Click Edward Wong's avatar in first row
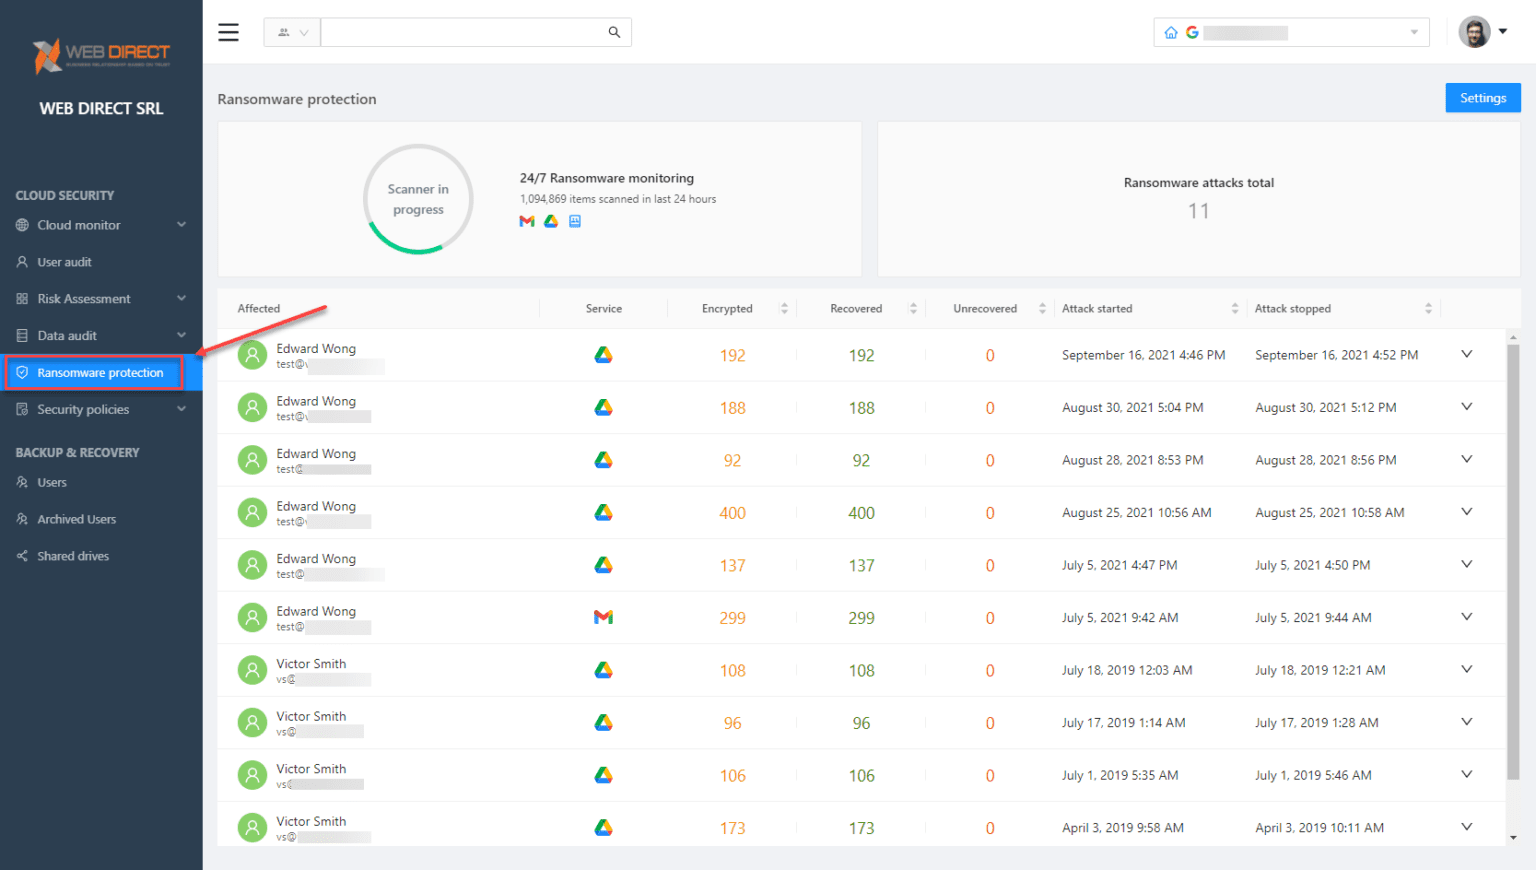Screen dimensions: 1536x870 pyautogui.click(x=252, y=355)
